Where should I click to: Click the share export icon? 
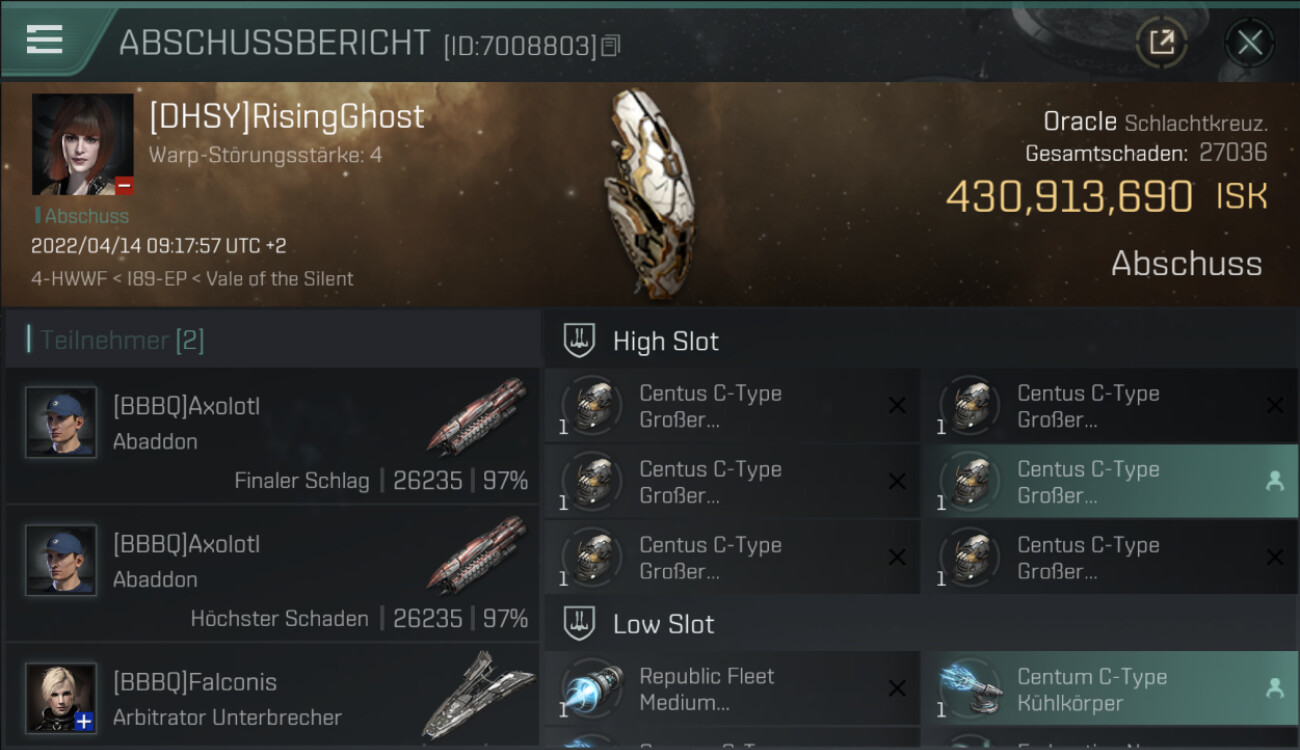(x=1161, y=43)
